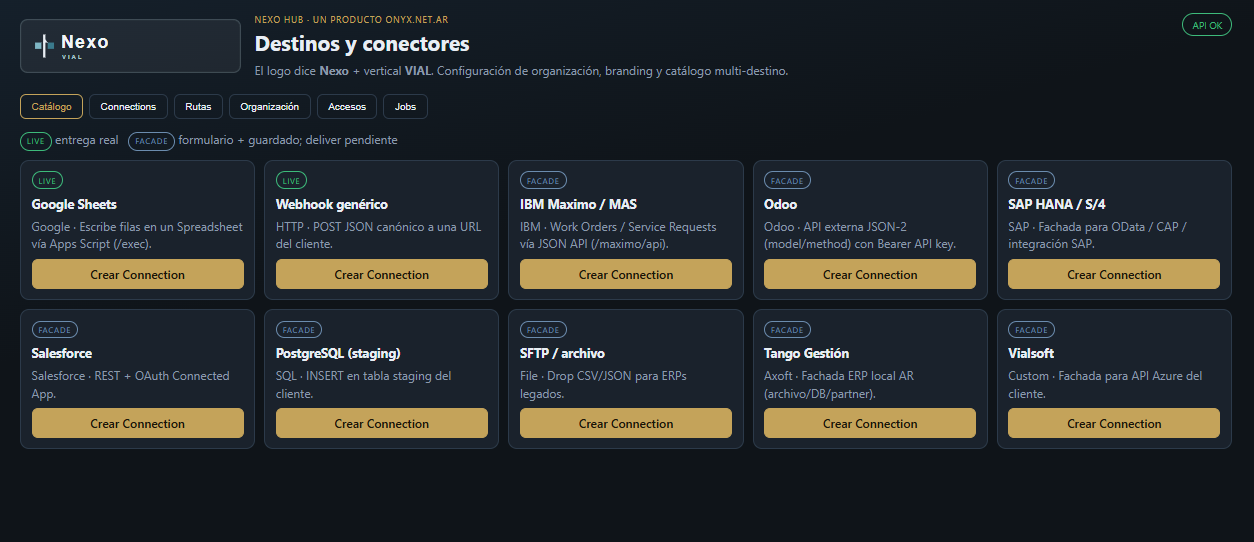
Task: Click the API OK status badge
Action: coord(1207,25)
